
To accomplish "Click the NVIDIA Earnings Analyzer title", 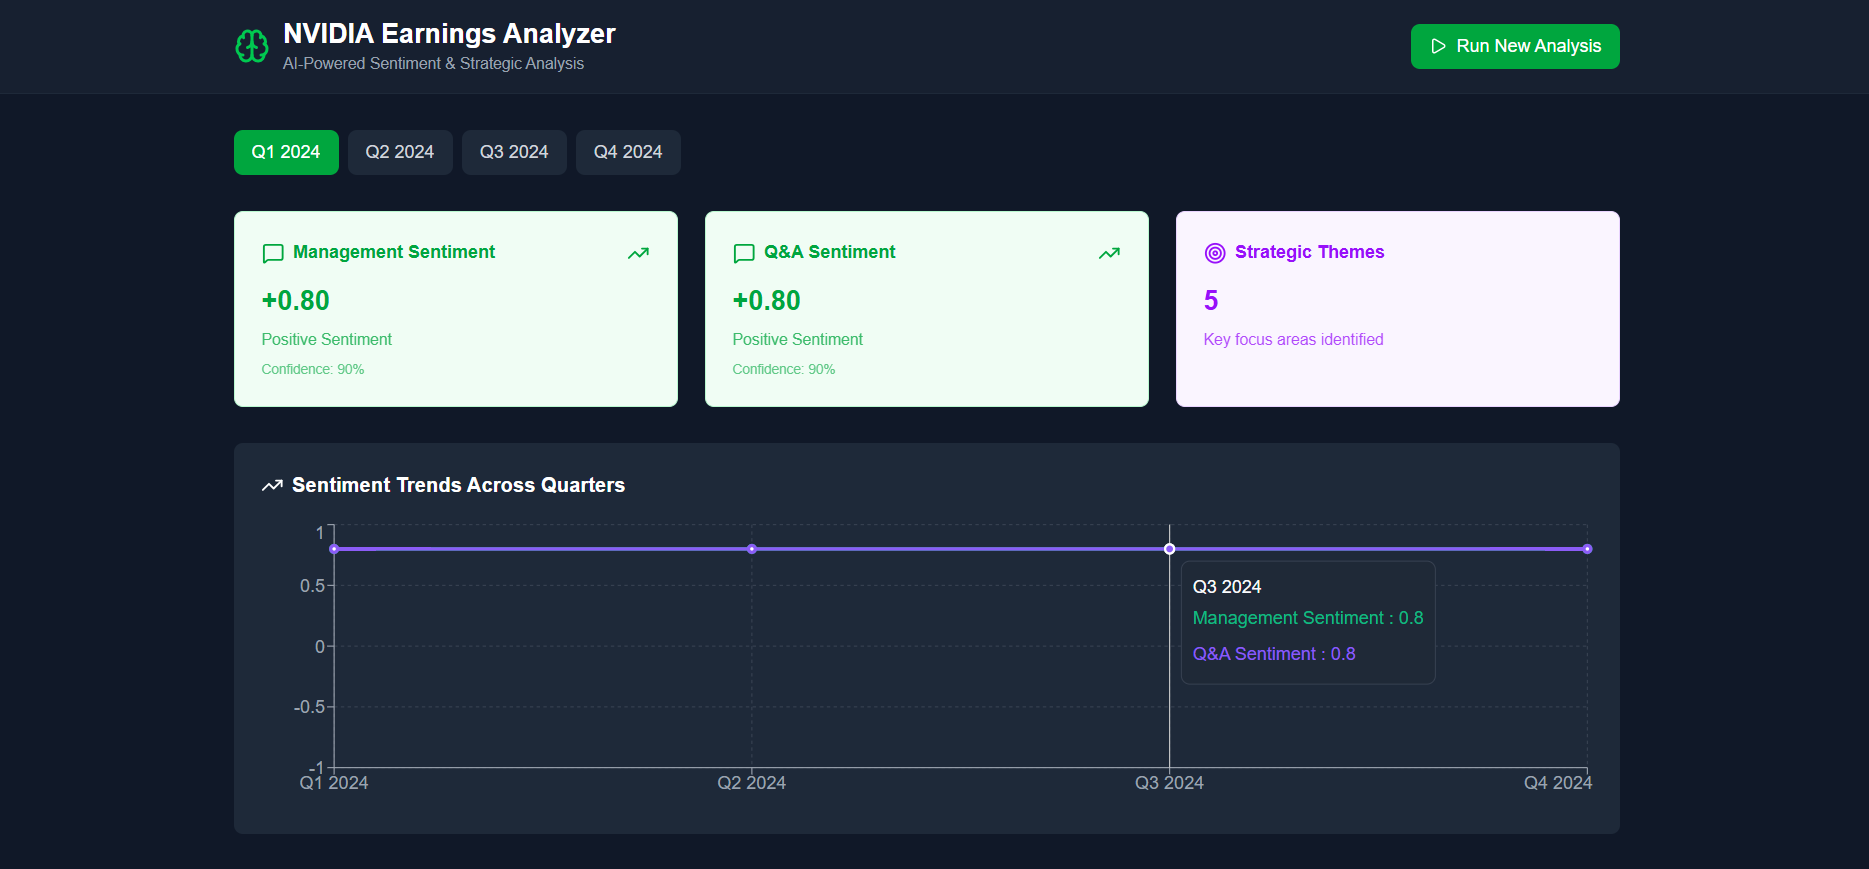I will (x=449, y=34).
